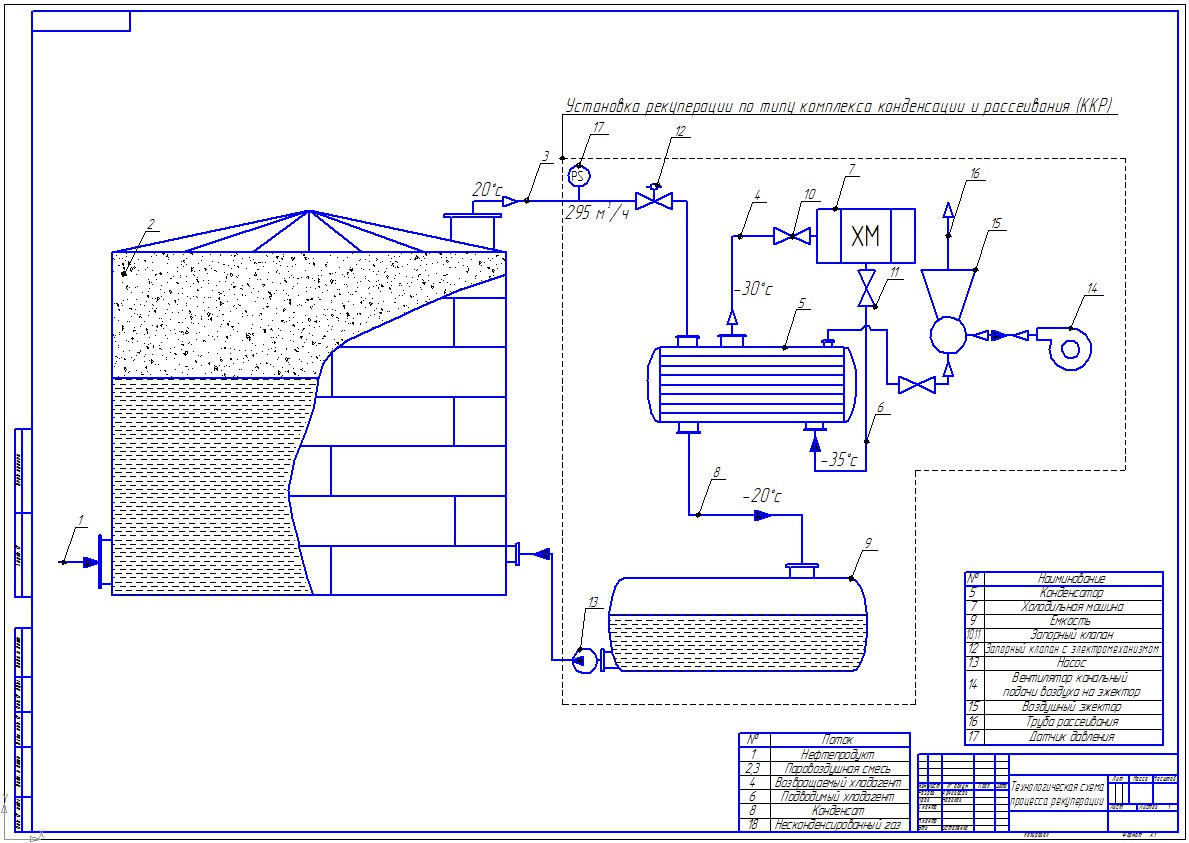Viewport: 1189px width, 843px height.
Task: Click callout number 3 on vapor line
Action: (545, 156)
